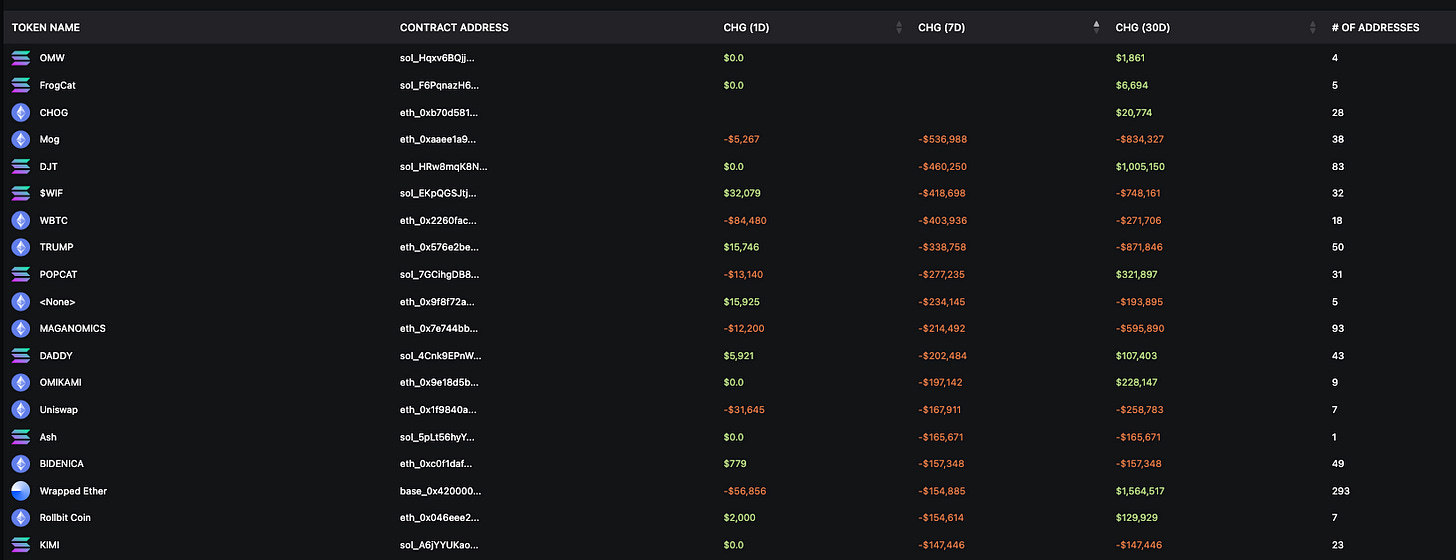Image resolution: width=1456 pixels, height=560 pixels.
Task: Click the # OF ADDRESSES column header
Action: [x=1375, y=28]
